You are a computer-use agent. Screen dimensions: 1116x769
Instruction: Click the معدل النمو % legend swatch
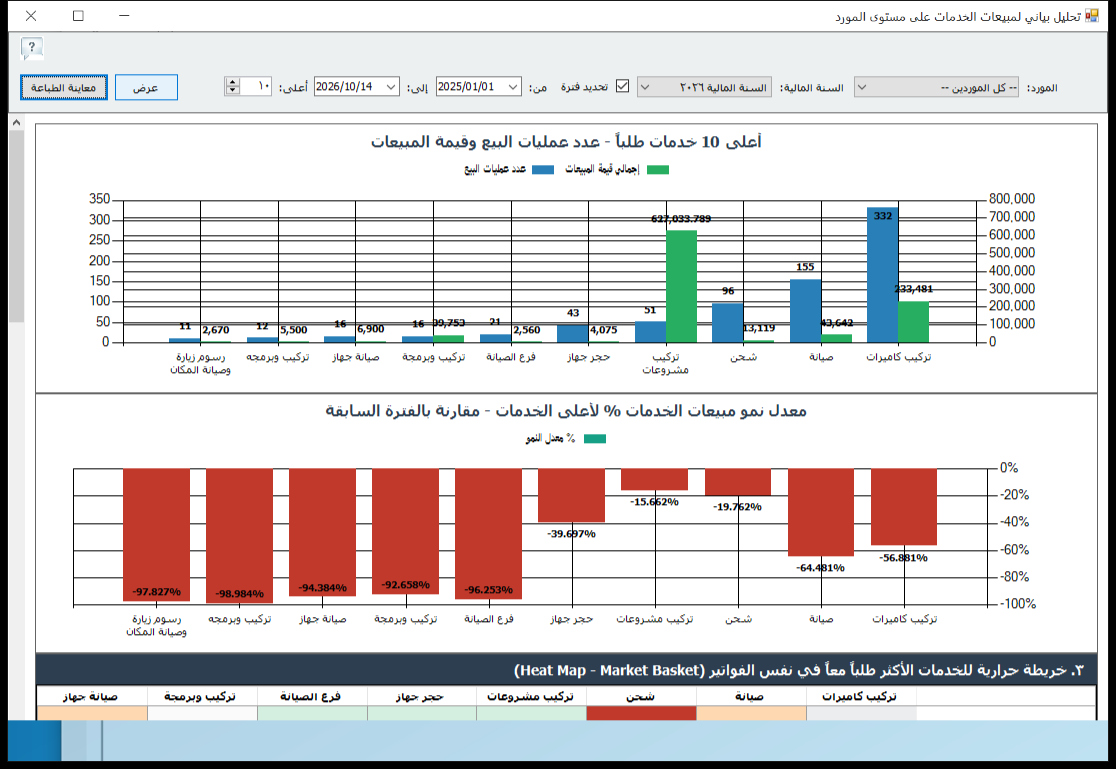click(595, 439)
